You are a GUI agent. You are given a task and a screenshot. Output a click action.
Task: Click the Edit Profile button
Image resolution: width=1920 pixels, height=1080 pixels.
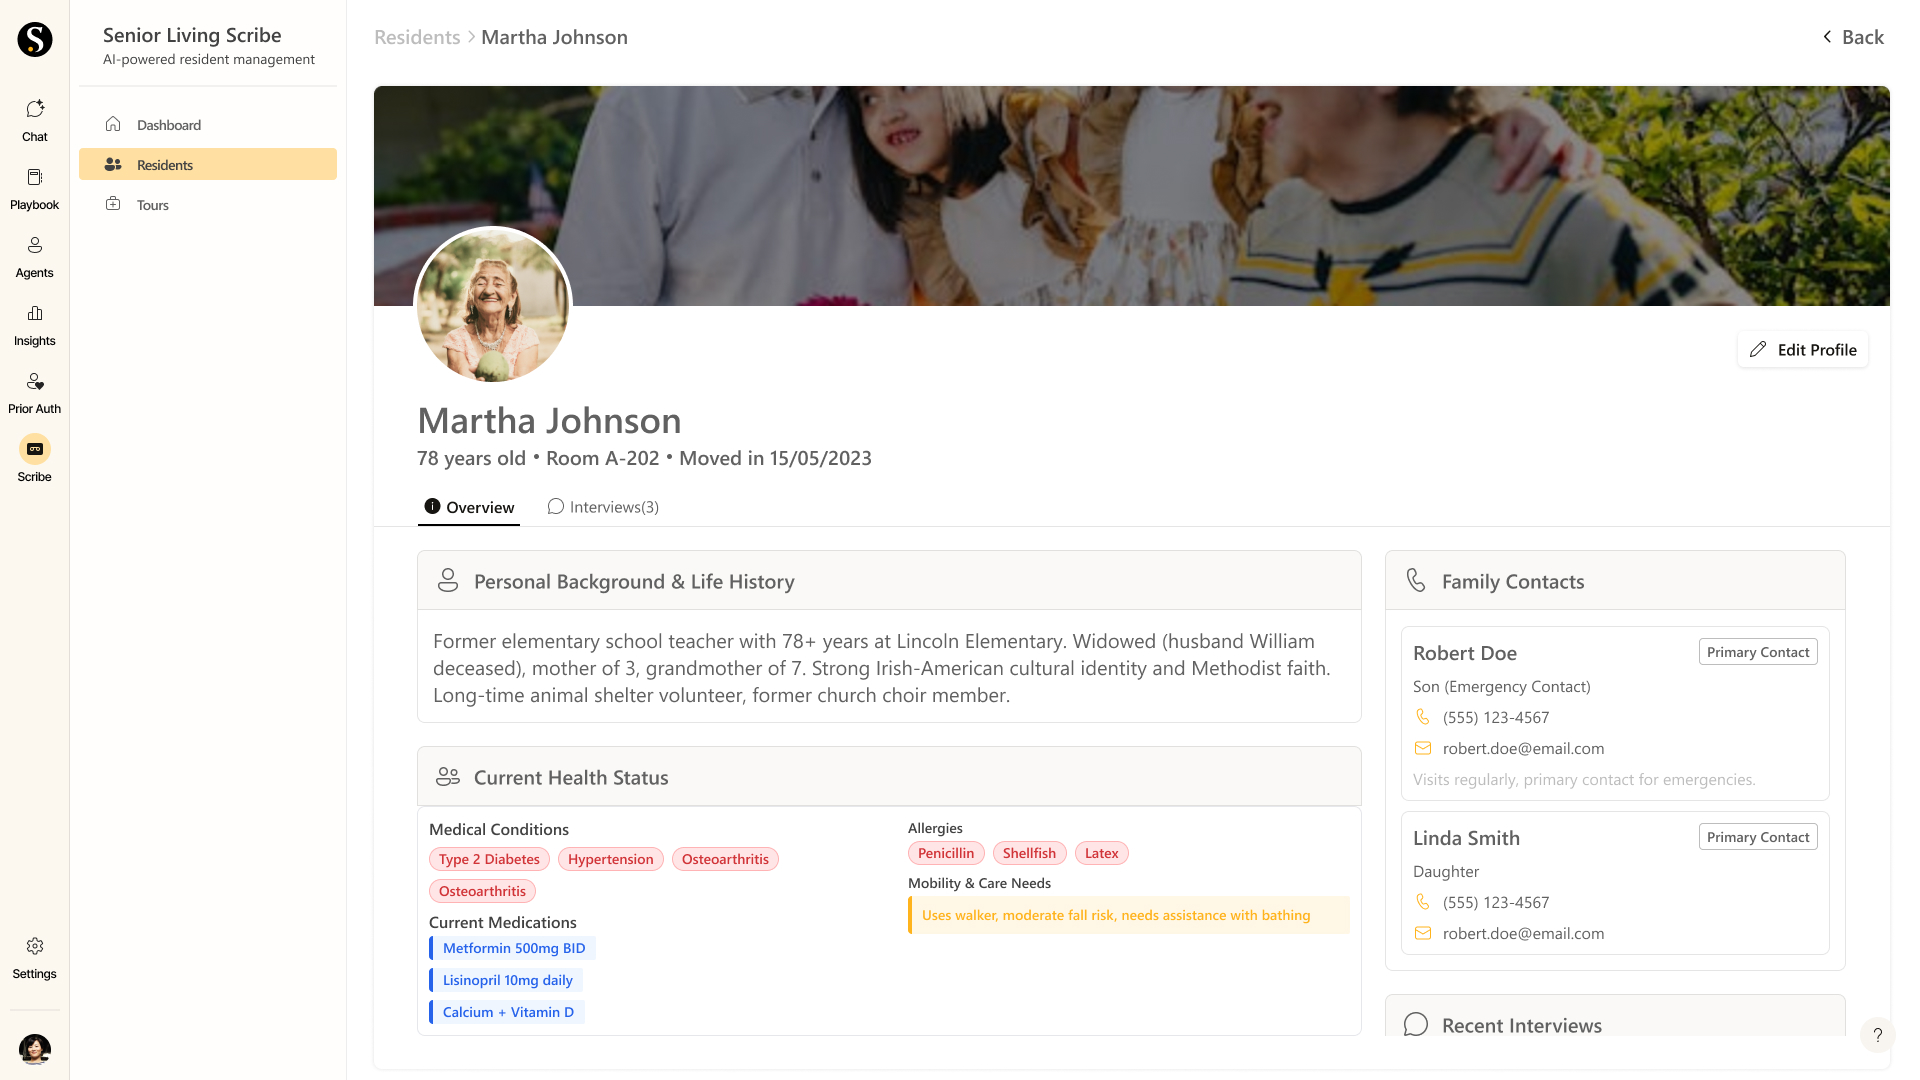pos(1802,349)
